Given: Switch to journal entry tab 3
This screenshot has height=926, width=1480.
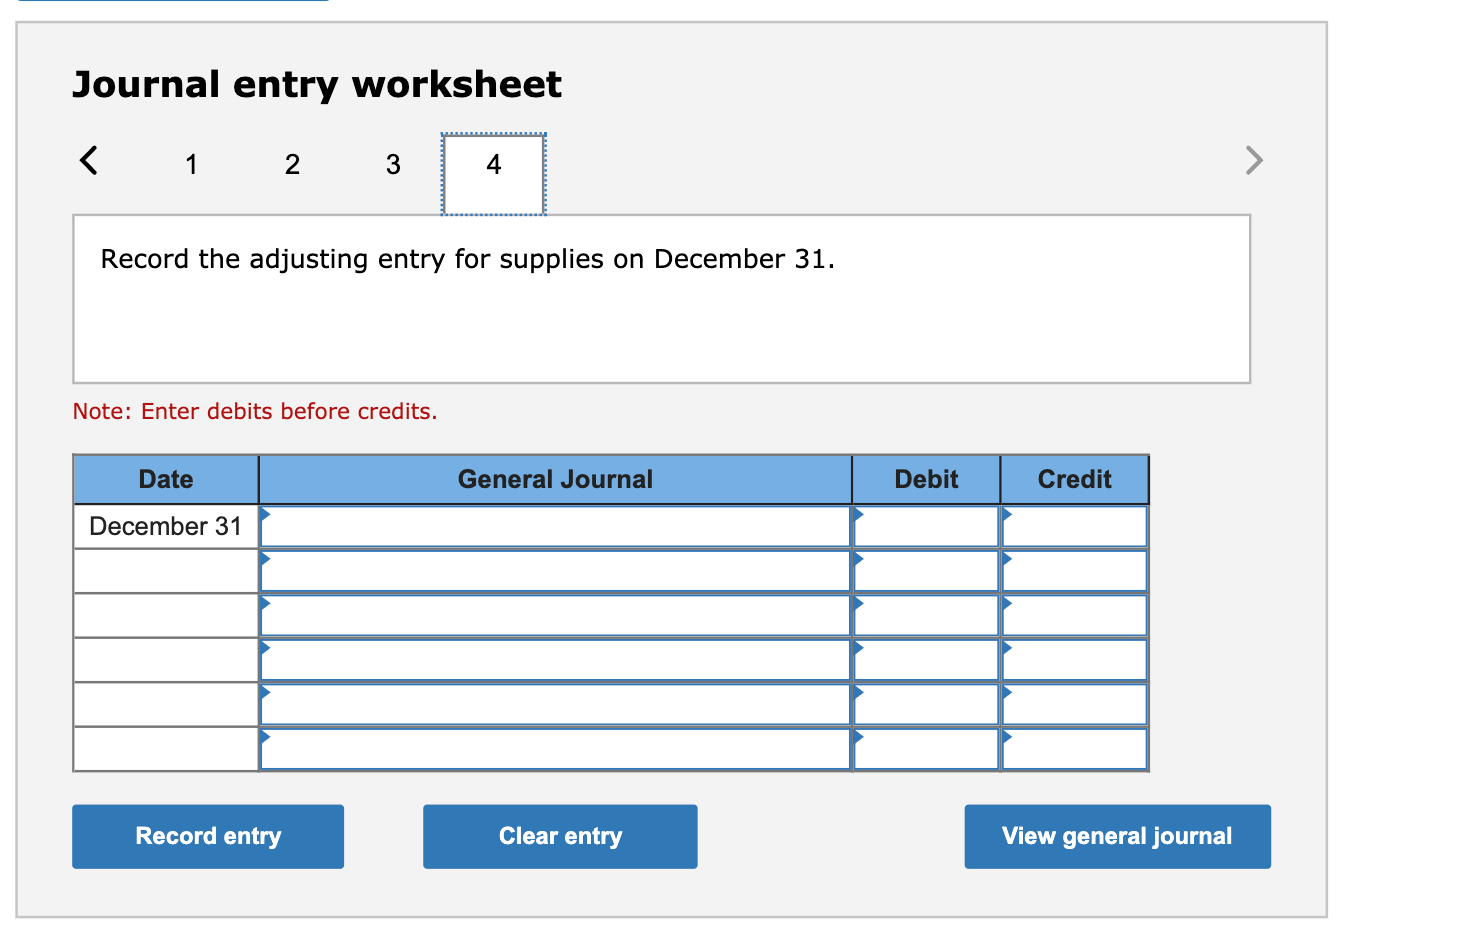Looking at the screenshot, I should point(392,164).
